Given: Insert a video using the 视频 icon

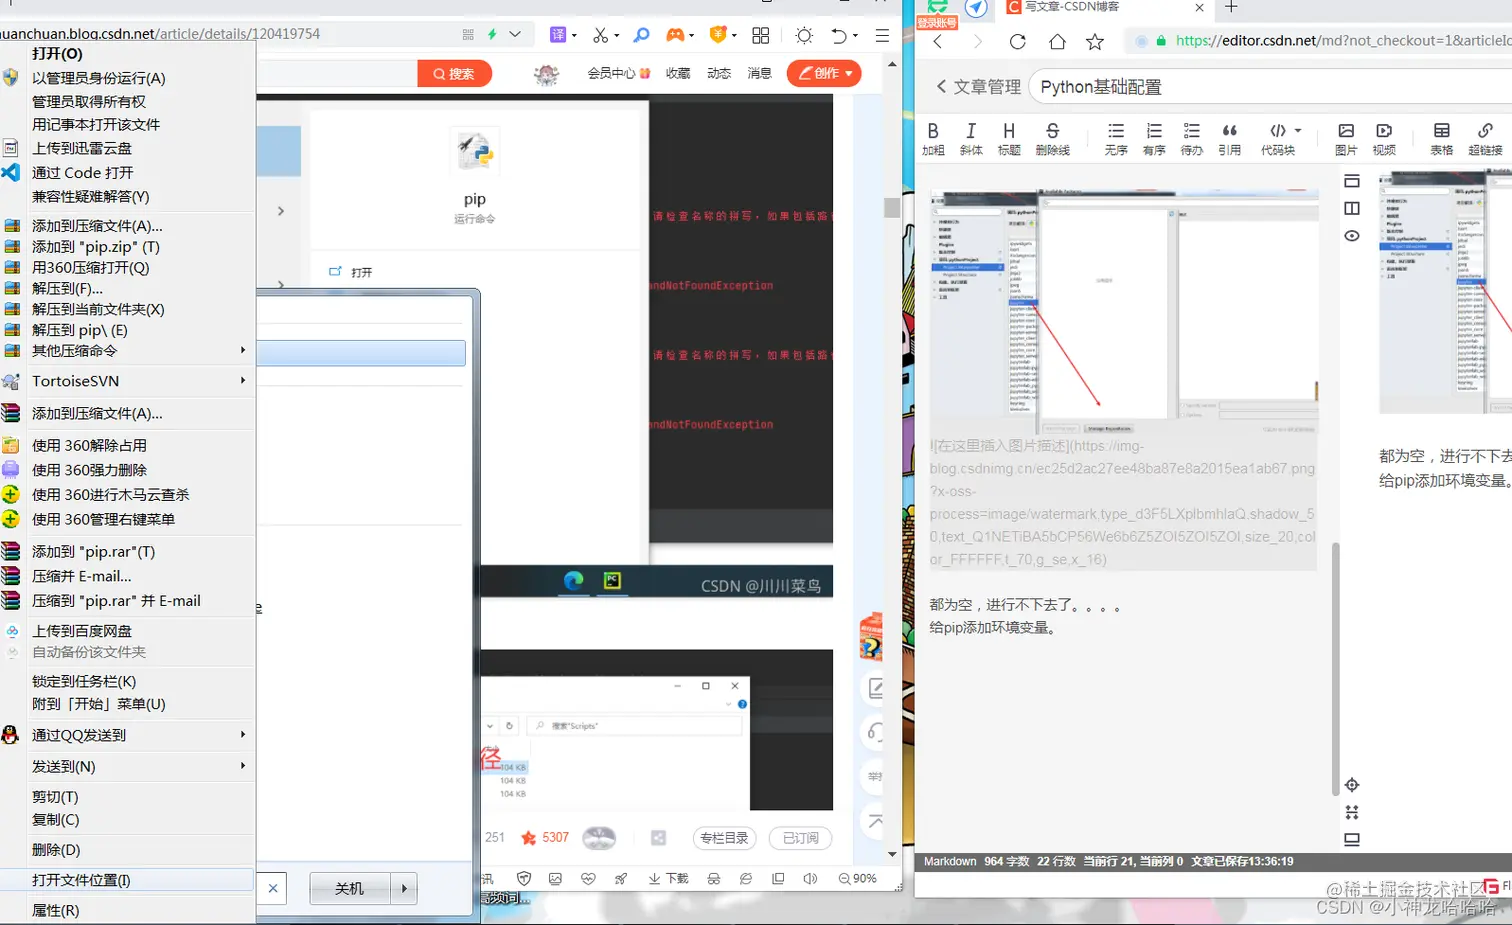Looking at the screenshot, I should click(1384, 135).
